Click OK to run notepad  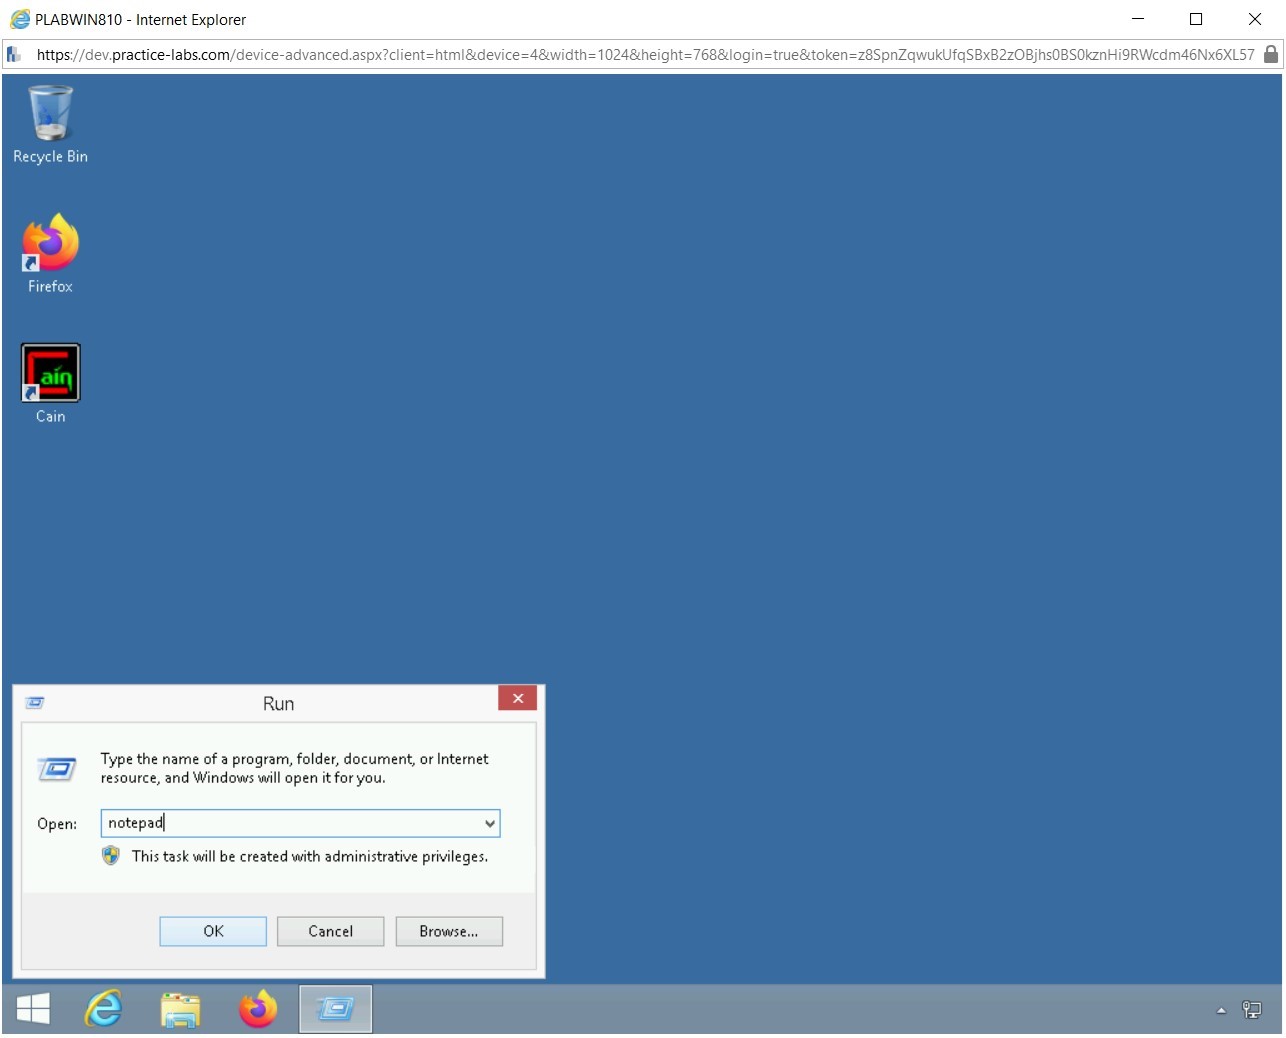pyautogui.click(x=212, y=931)
